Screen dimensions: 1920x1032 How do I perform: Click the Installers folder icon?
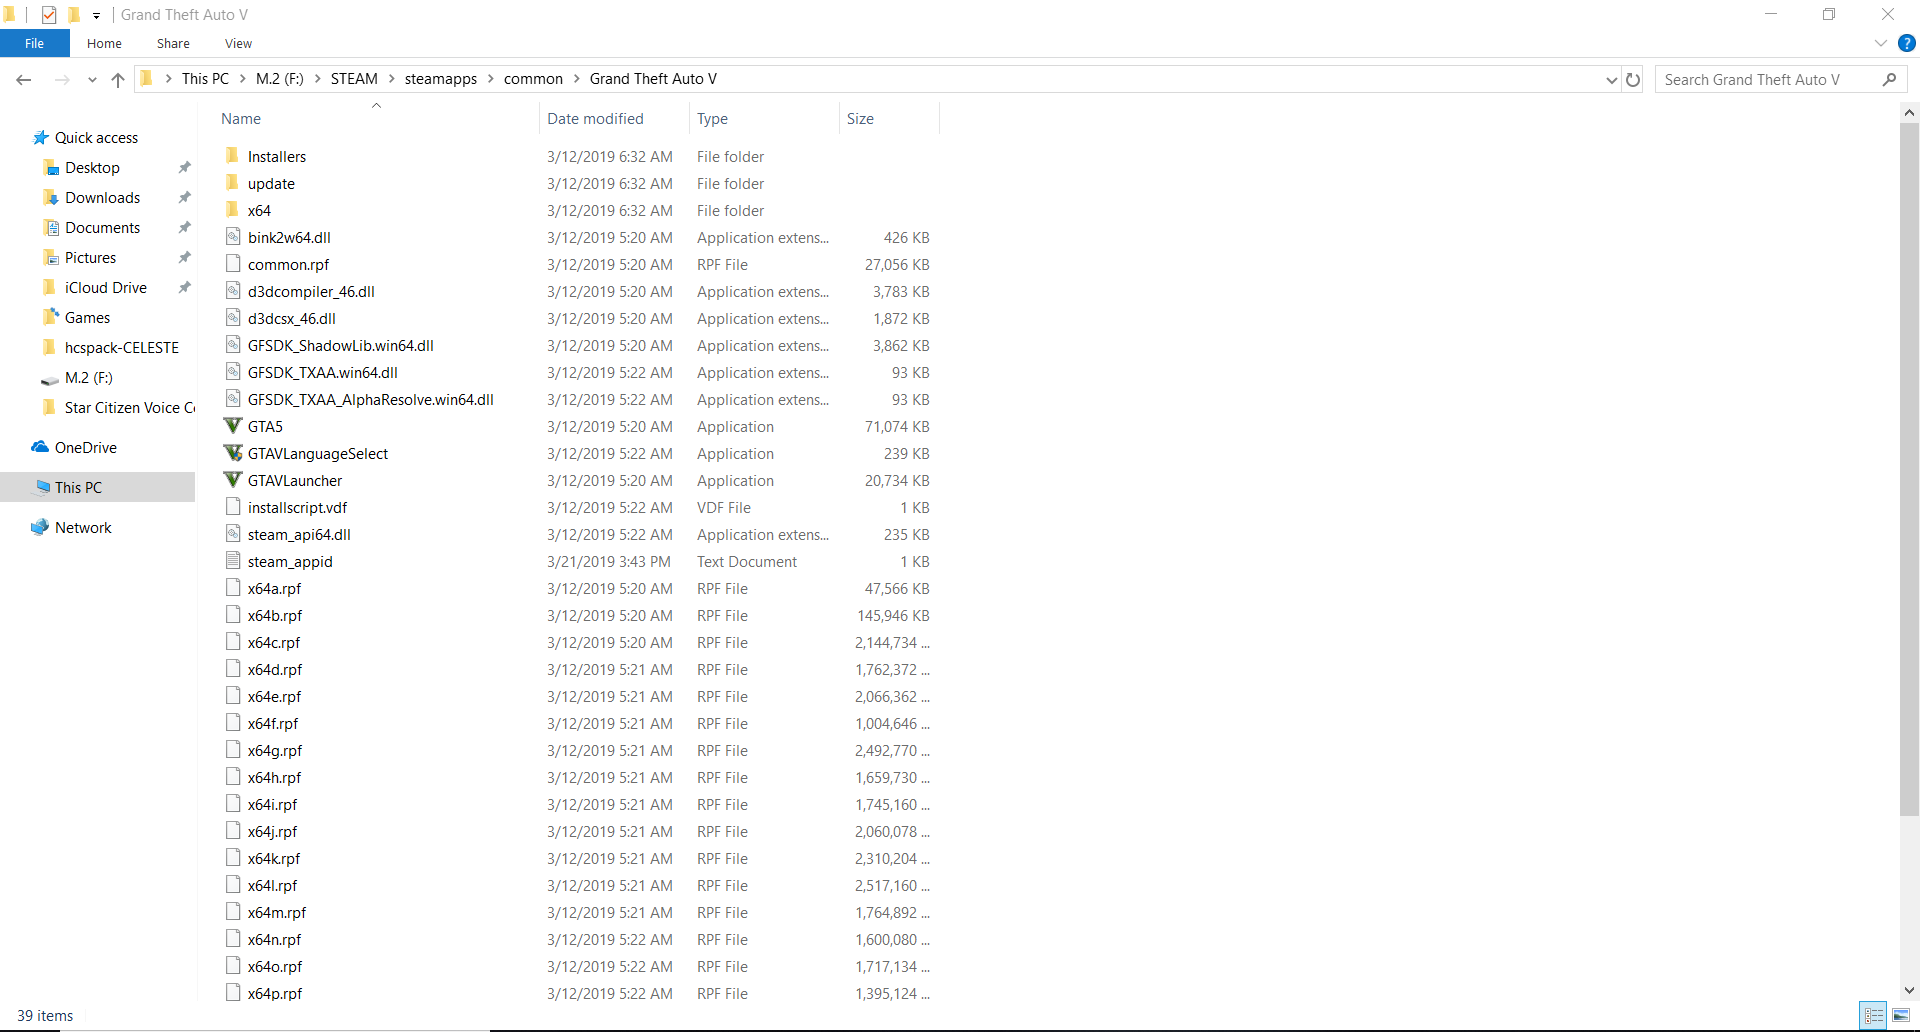(233, 155)
